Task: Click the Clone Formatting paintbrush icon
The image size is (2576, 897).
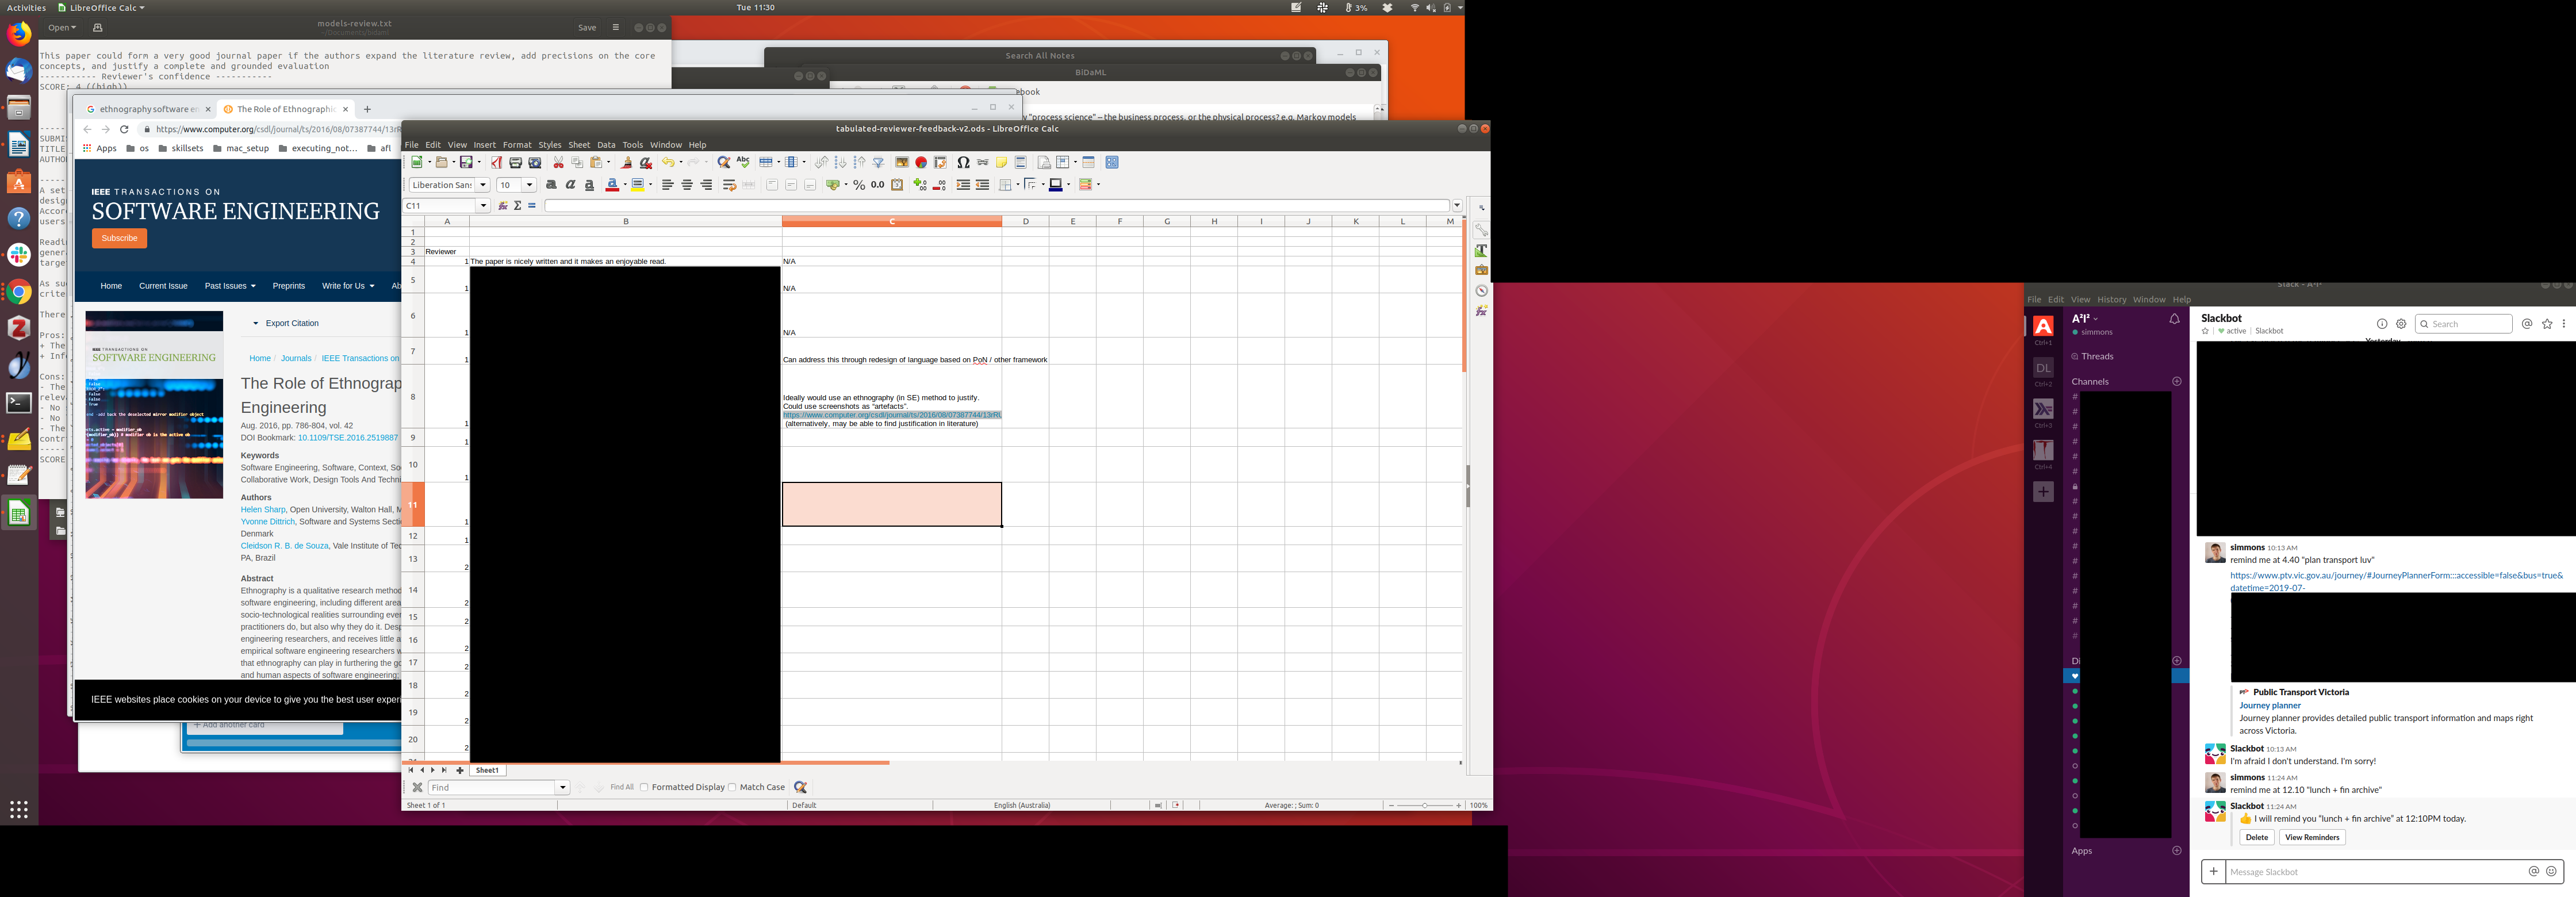Action: click(627, 162)
